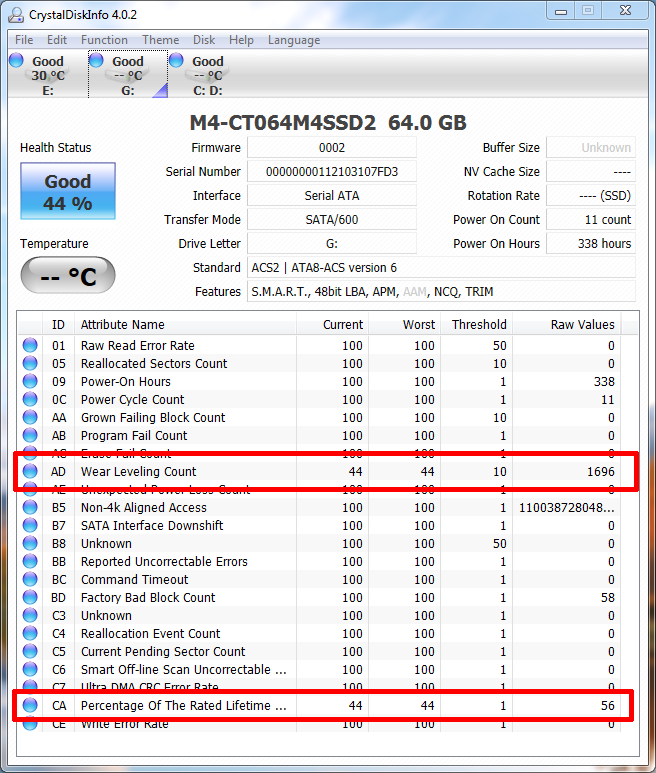The image size is (656, 773).
Task: Click status orb for Wear Leveling Count
Action: tap(30, 471)
